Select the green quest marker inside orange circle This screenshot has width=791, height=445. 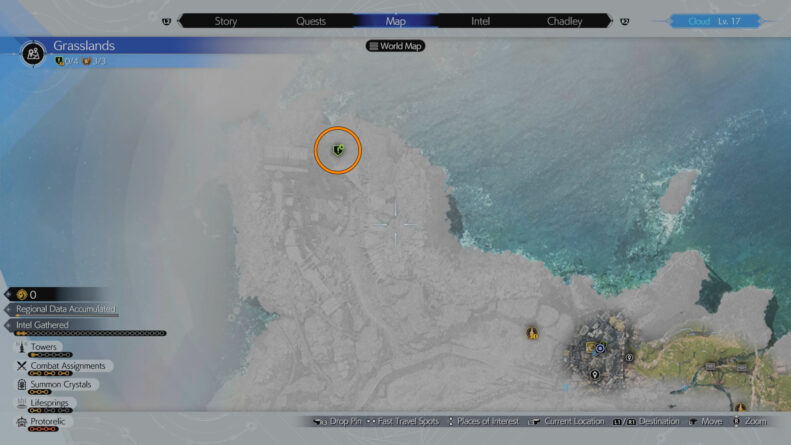click(338, 150)
